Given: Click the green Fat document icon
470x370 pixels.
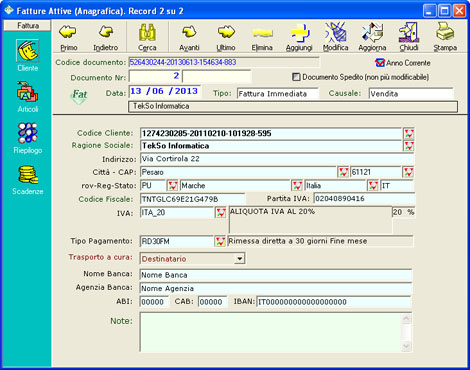Looking at the screenshot, I should coord(79,96).
